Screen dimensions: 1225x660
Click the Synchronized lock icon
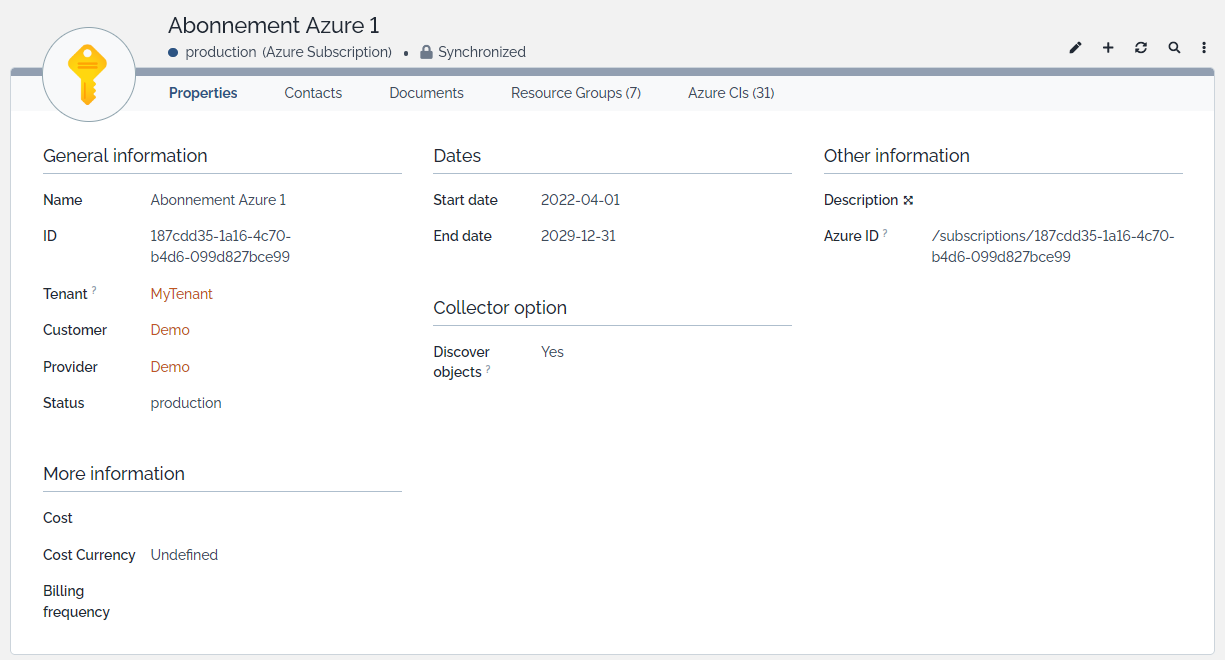[x=426, y=52]
